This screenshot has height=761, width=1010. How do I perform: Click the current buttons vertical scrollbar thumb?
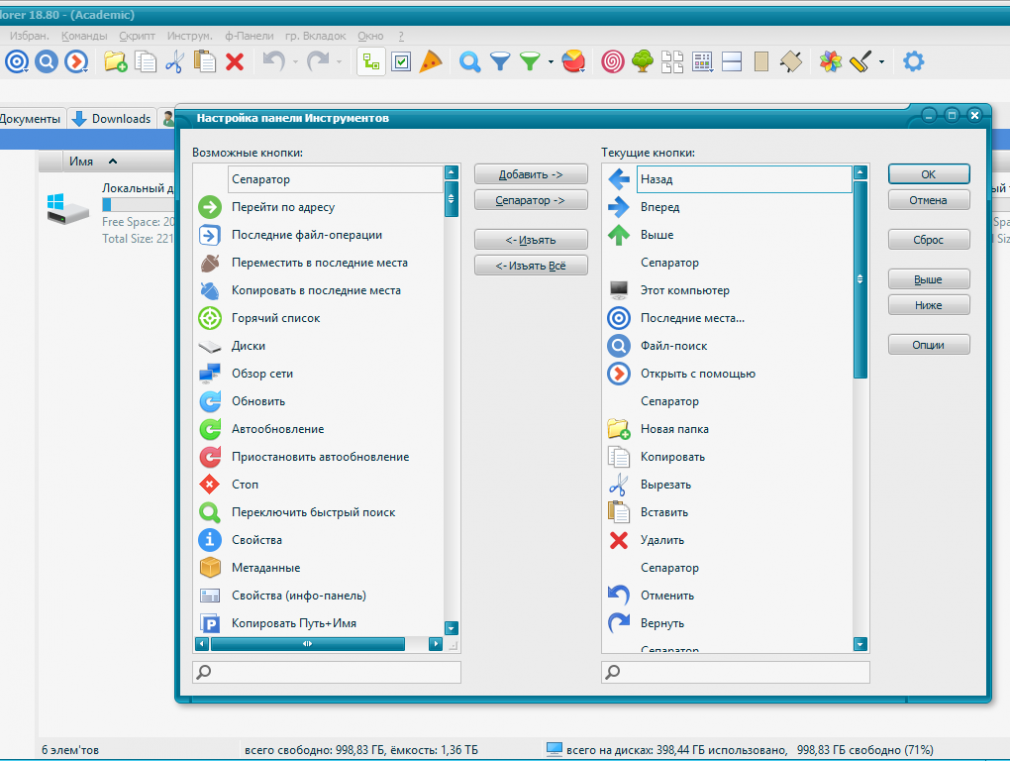tap(860, 279)
